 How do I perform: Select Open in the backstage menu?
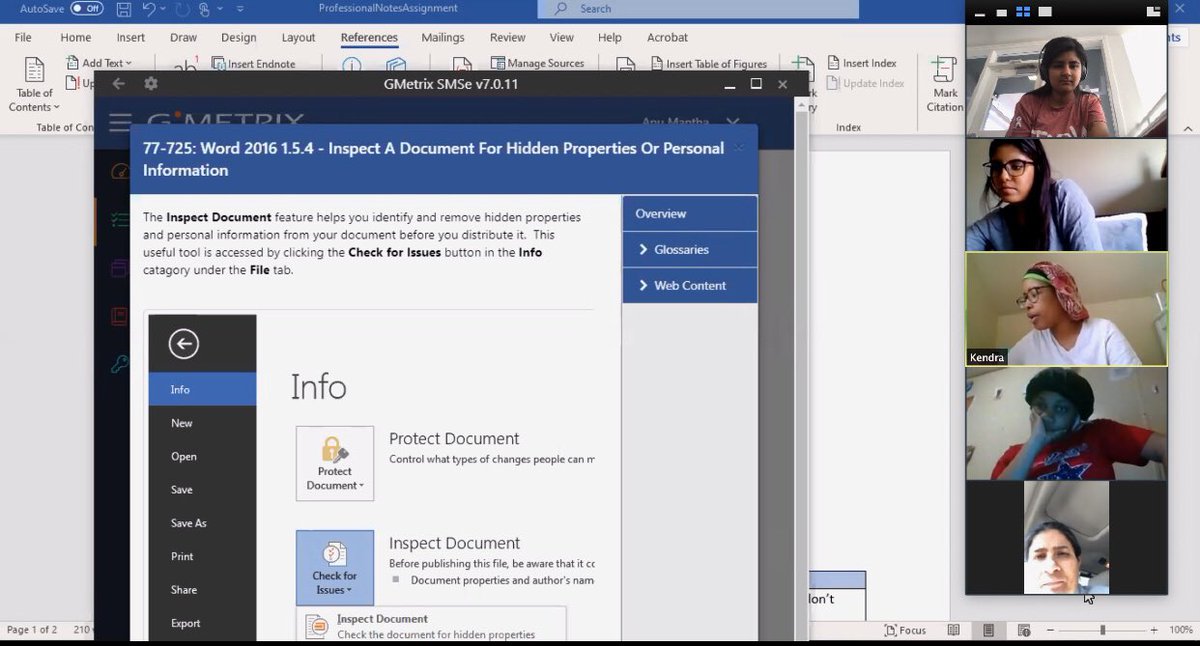(202, 456)
